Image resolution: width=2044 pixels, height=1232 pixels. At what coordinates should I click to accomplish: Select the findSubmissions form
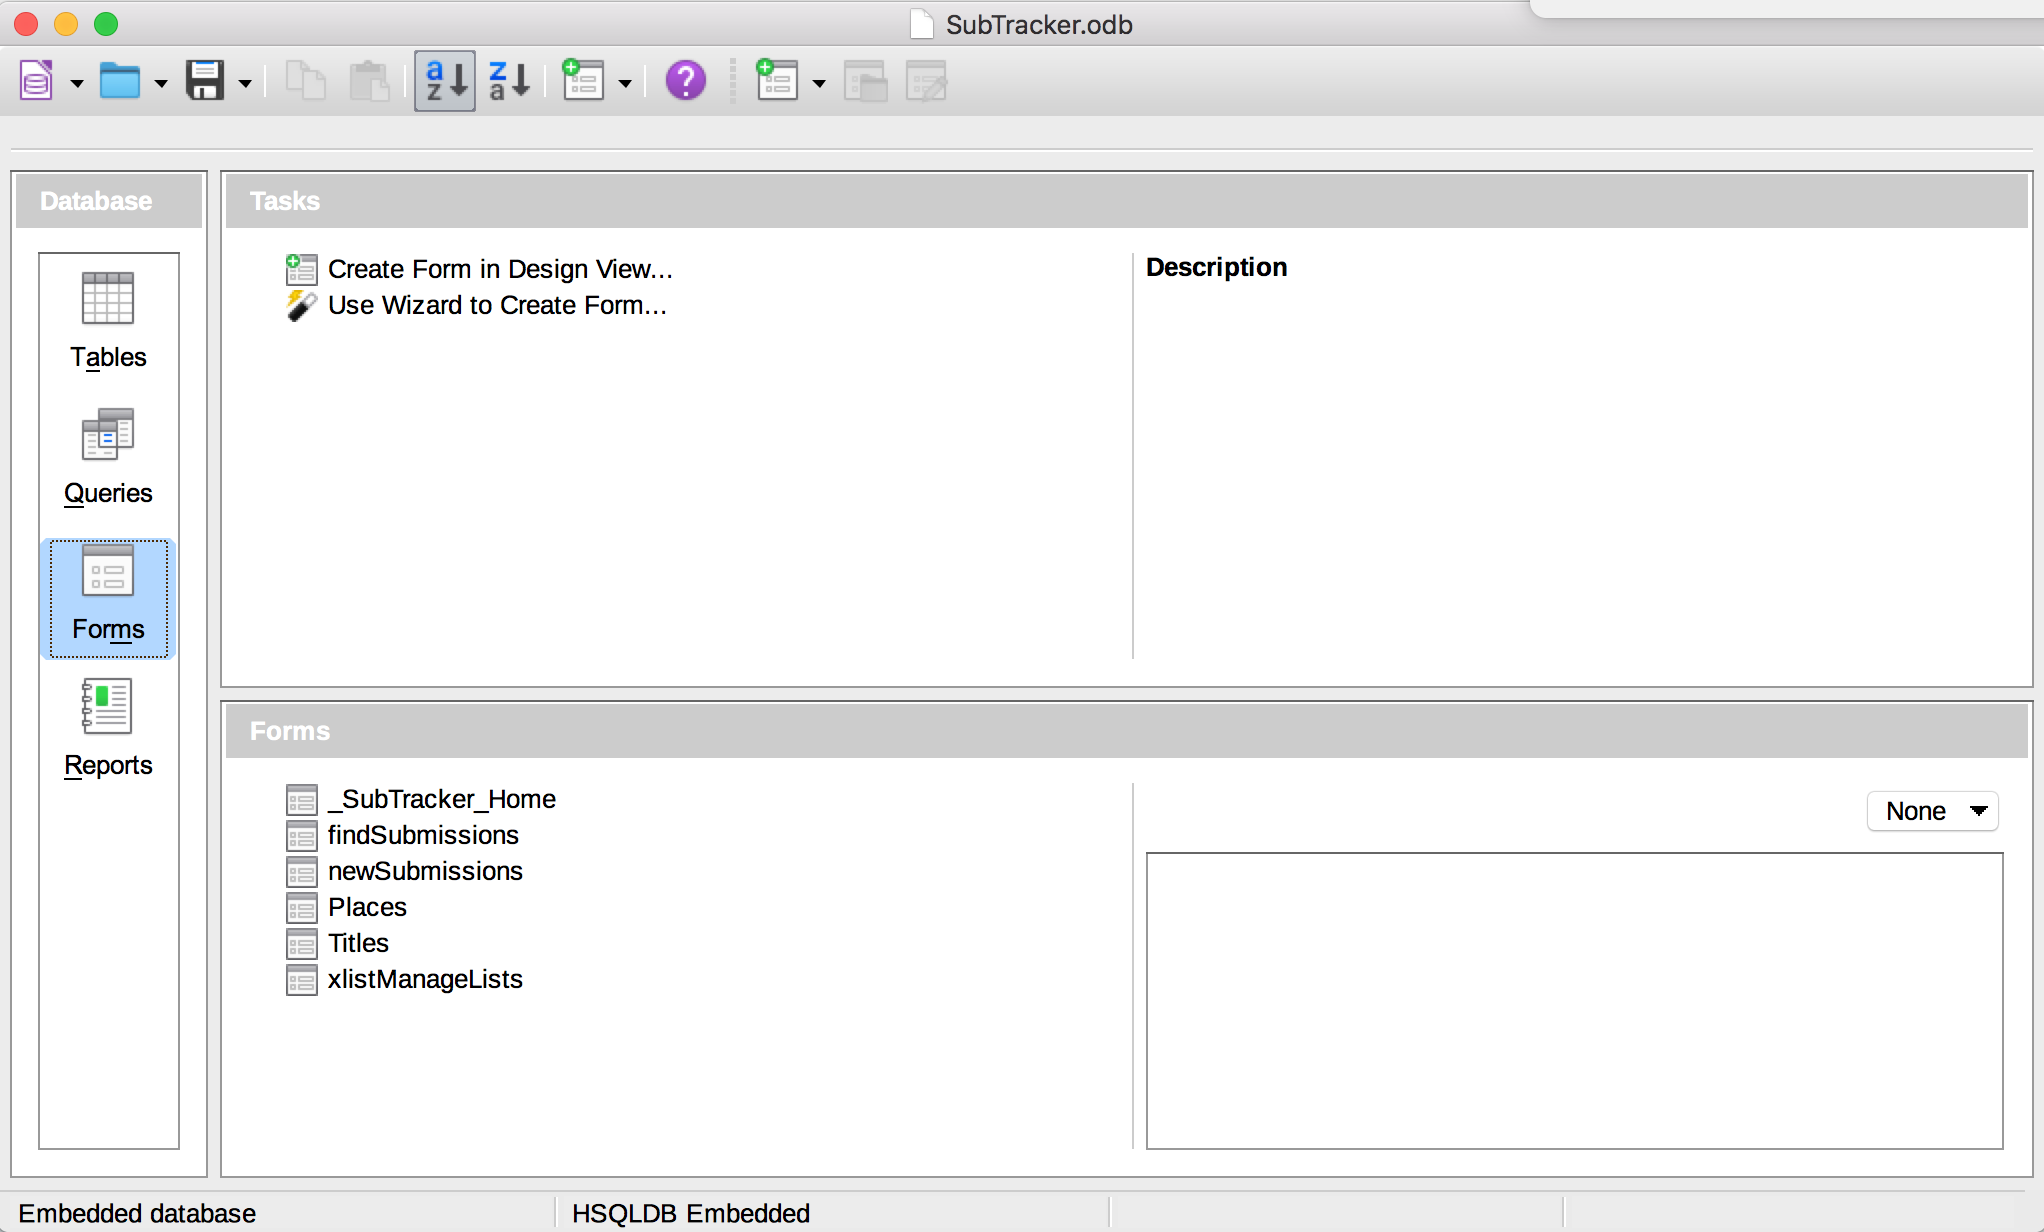pos(423,835)
